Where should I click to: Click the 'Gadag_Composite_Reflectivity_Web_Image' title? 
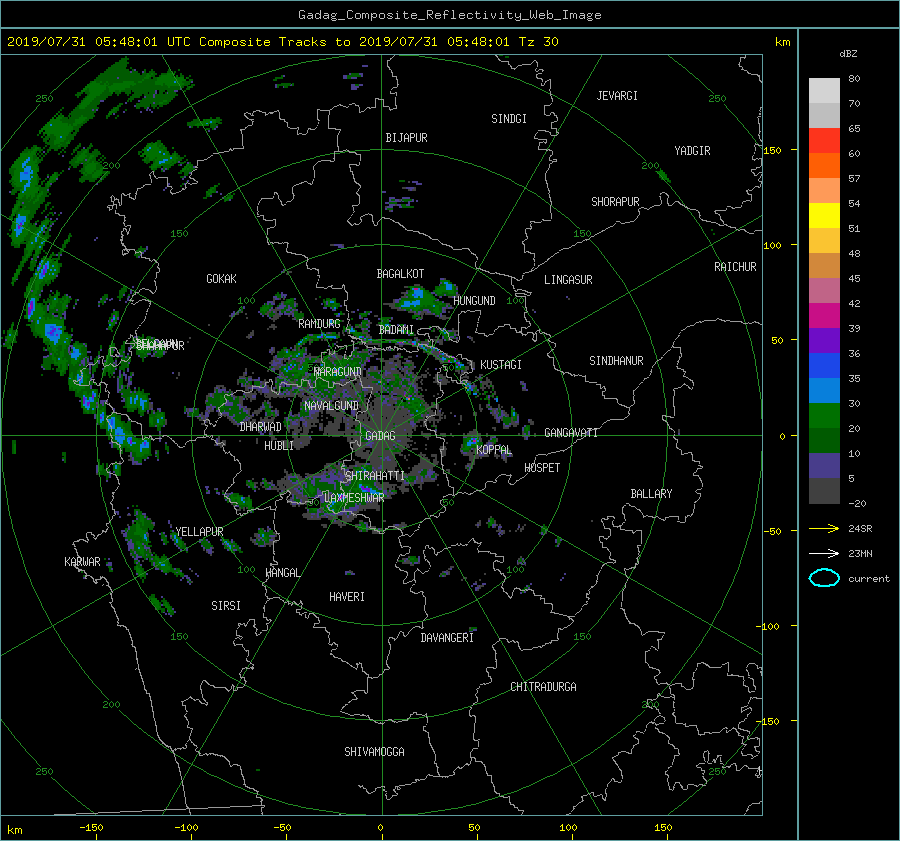(x=449, y=15)
